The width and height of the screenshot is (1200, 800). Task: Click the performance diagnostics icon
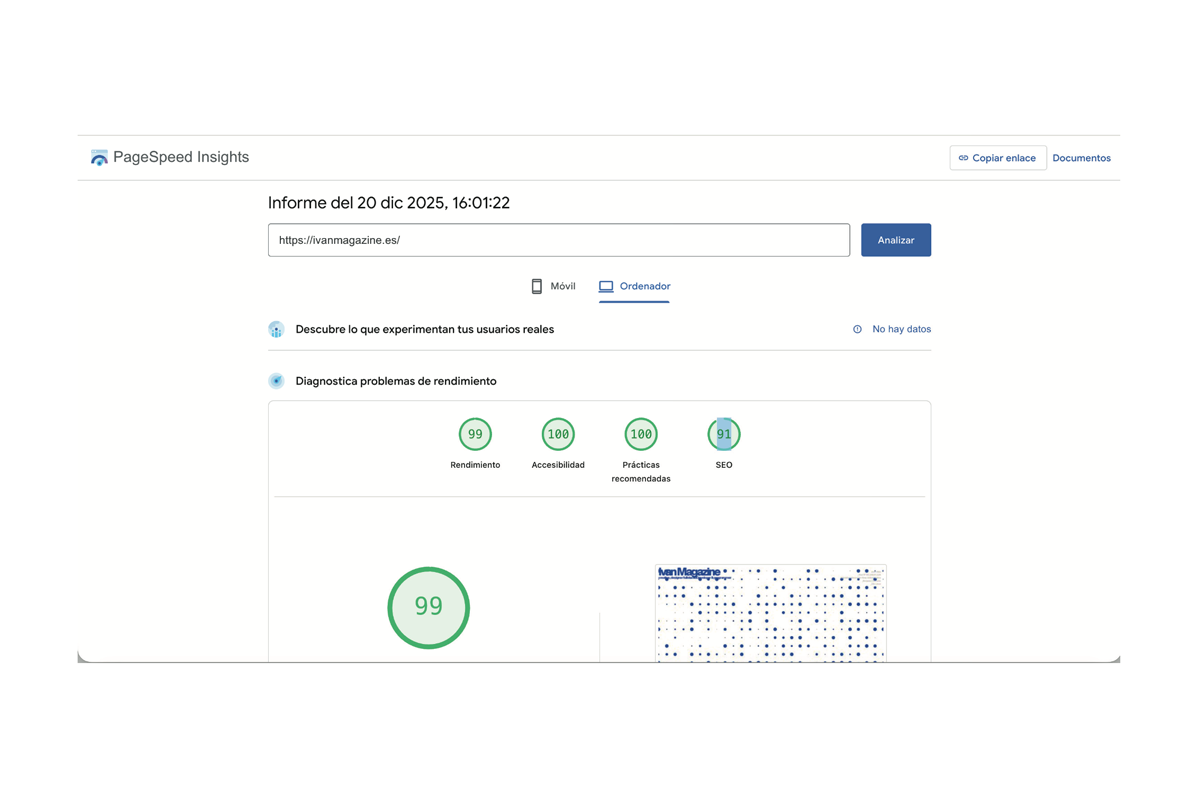coord(276,381)
